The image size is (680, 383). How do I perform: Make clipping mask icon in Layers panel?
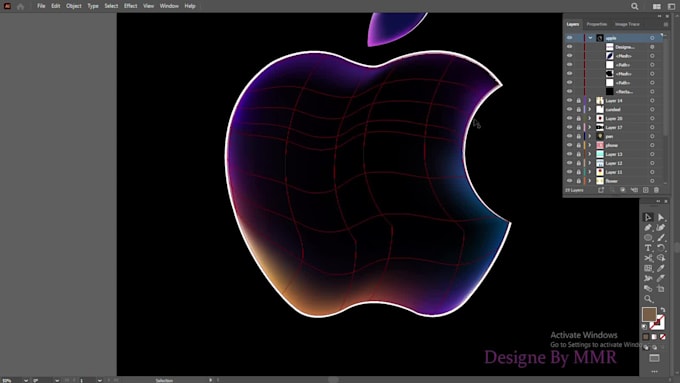coord(623,190)
